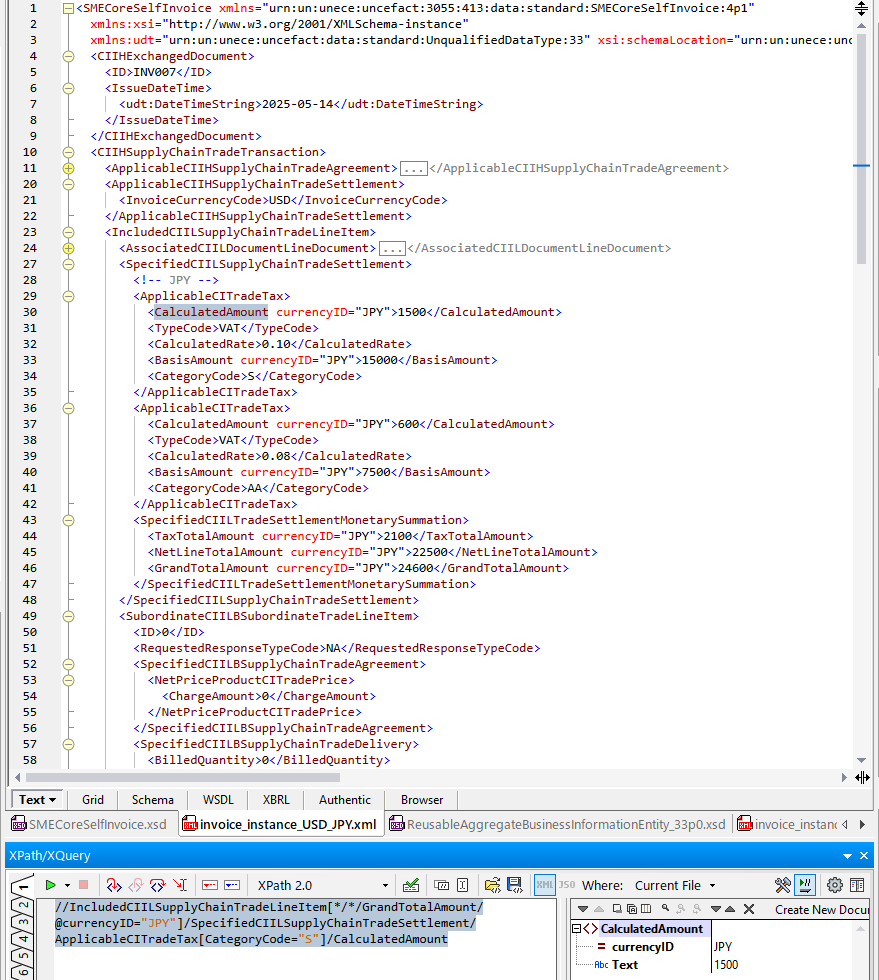Click the editor split view icon at top right
The width and height of the screenshot is (879, 980).
tap(861, 8)
